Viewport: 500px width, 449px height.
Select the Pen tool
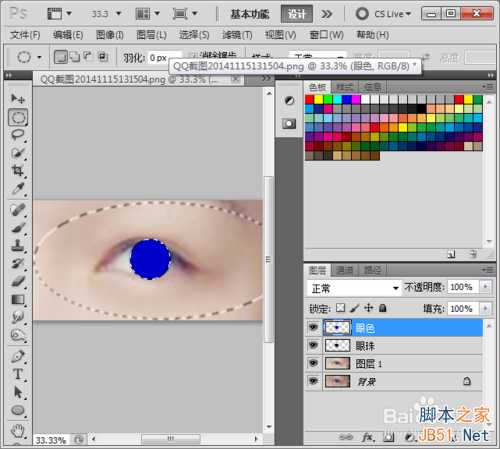tap(17, 356)
